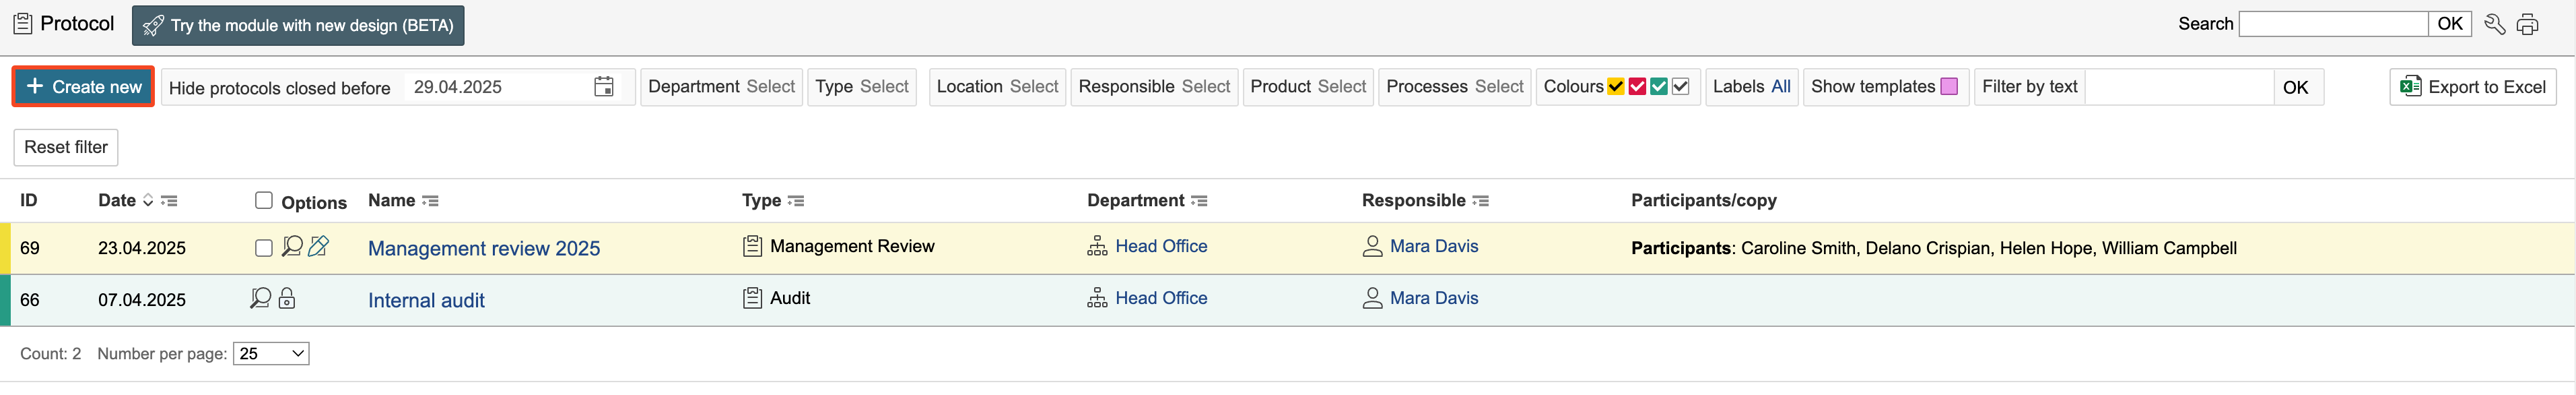Expand Number per page dropdown
Image resolution: width=2576 pixels, height=395 pixels.
pyautogui.click(x=271, y=353)
